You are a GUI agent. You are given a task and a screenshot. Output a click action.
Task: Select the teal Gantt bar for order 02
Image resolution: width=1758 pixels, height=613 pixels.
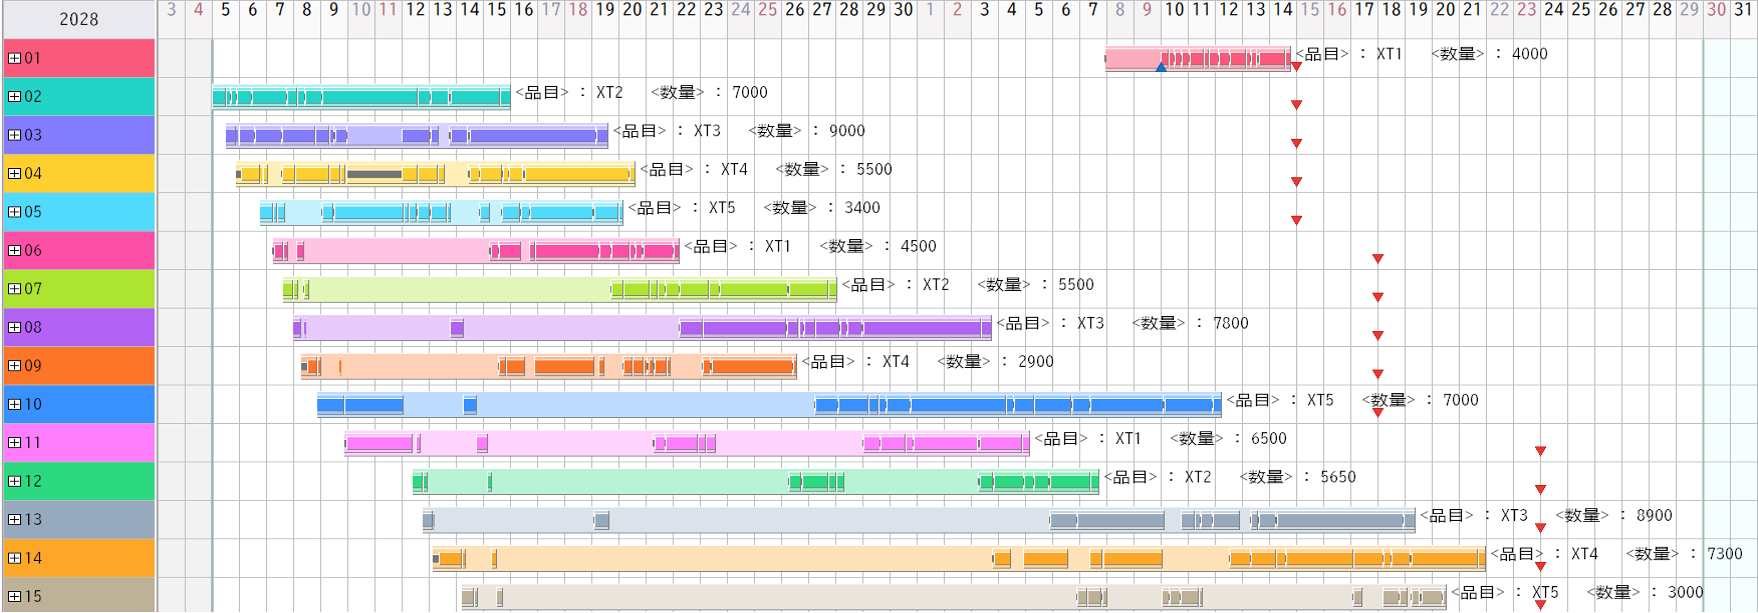[360, 97]
